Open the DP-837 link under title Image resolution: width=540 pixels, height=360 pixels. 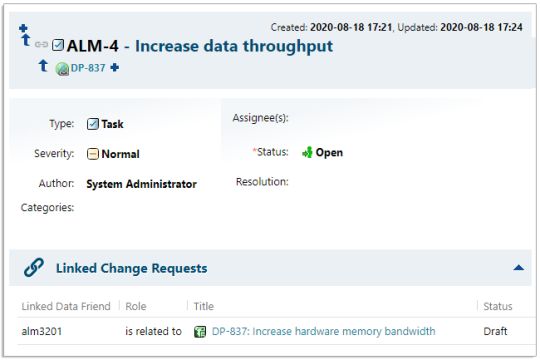click(88, 68)
